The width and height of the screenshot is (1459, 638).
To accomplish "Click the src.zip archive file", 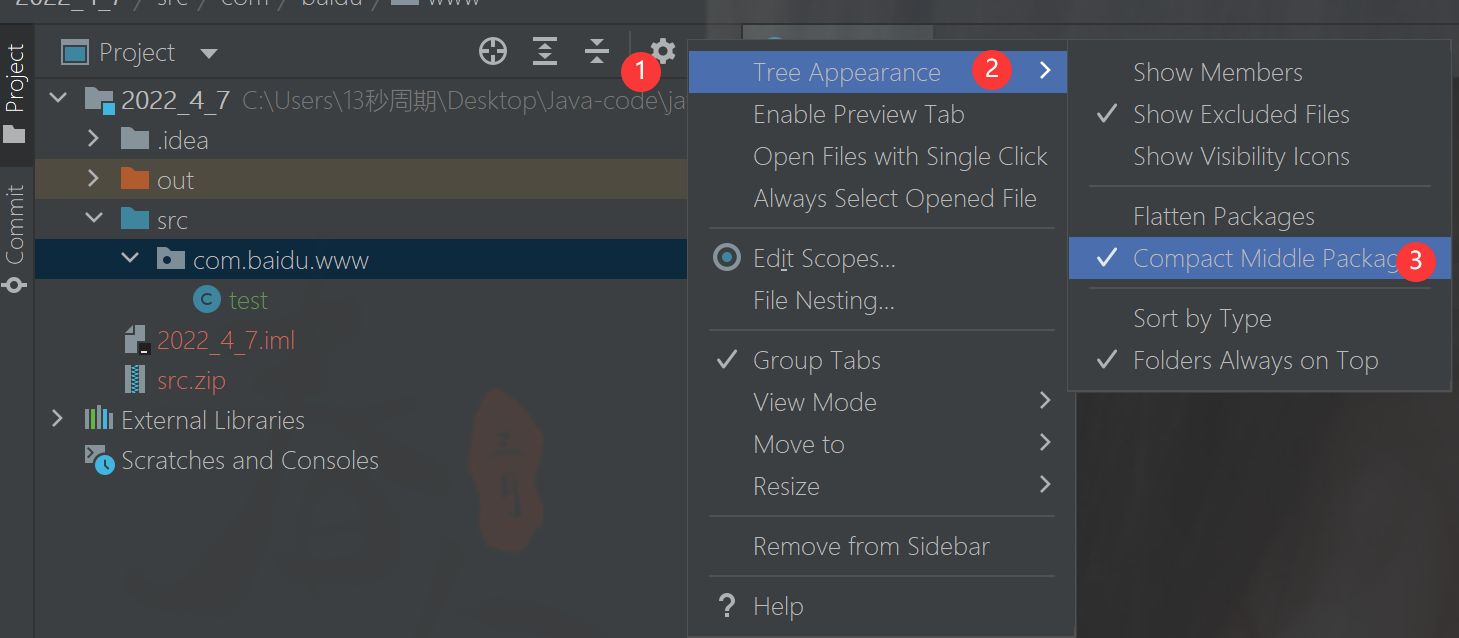I will [x=191, y=381].
